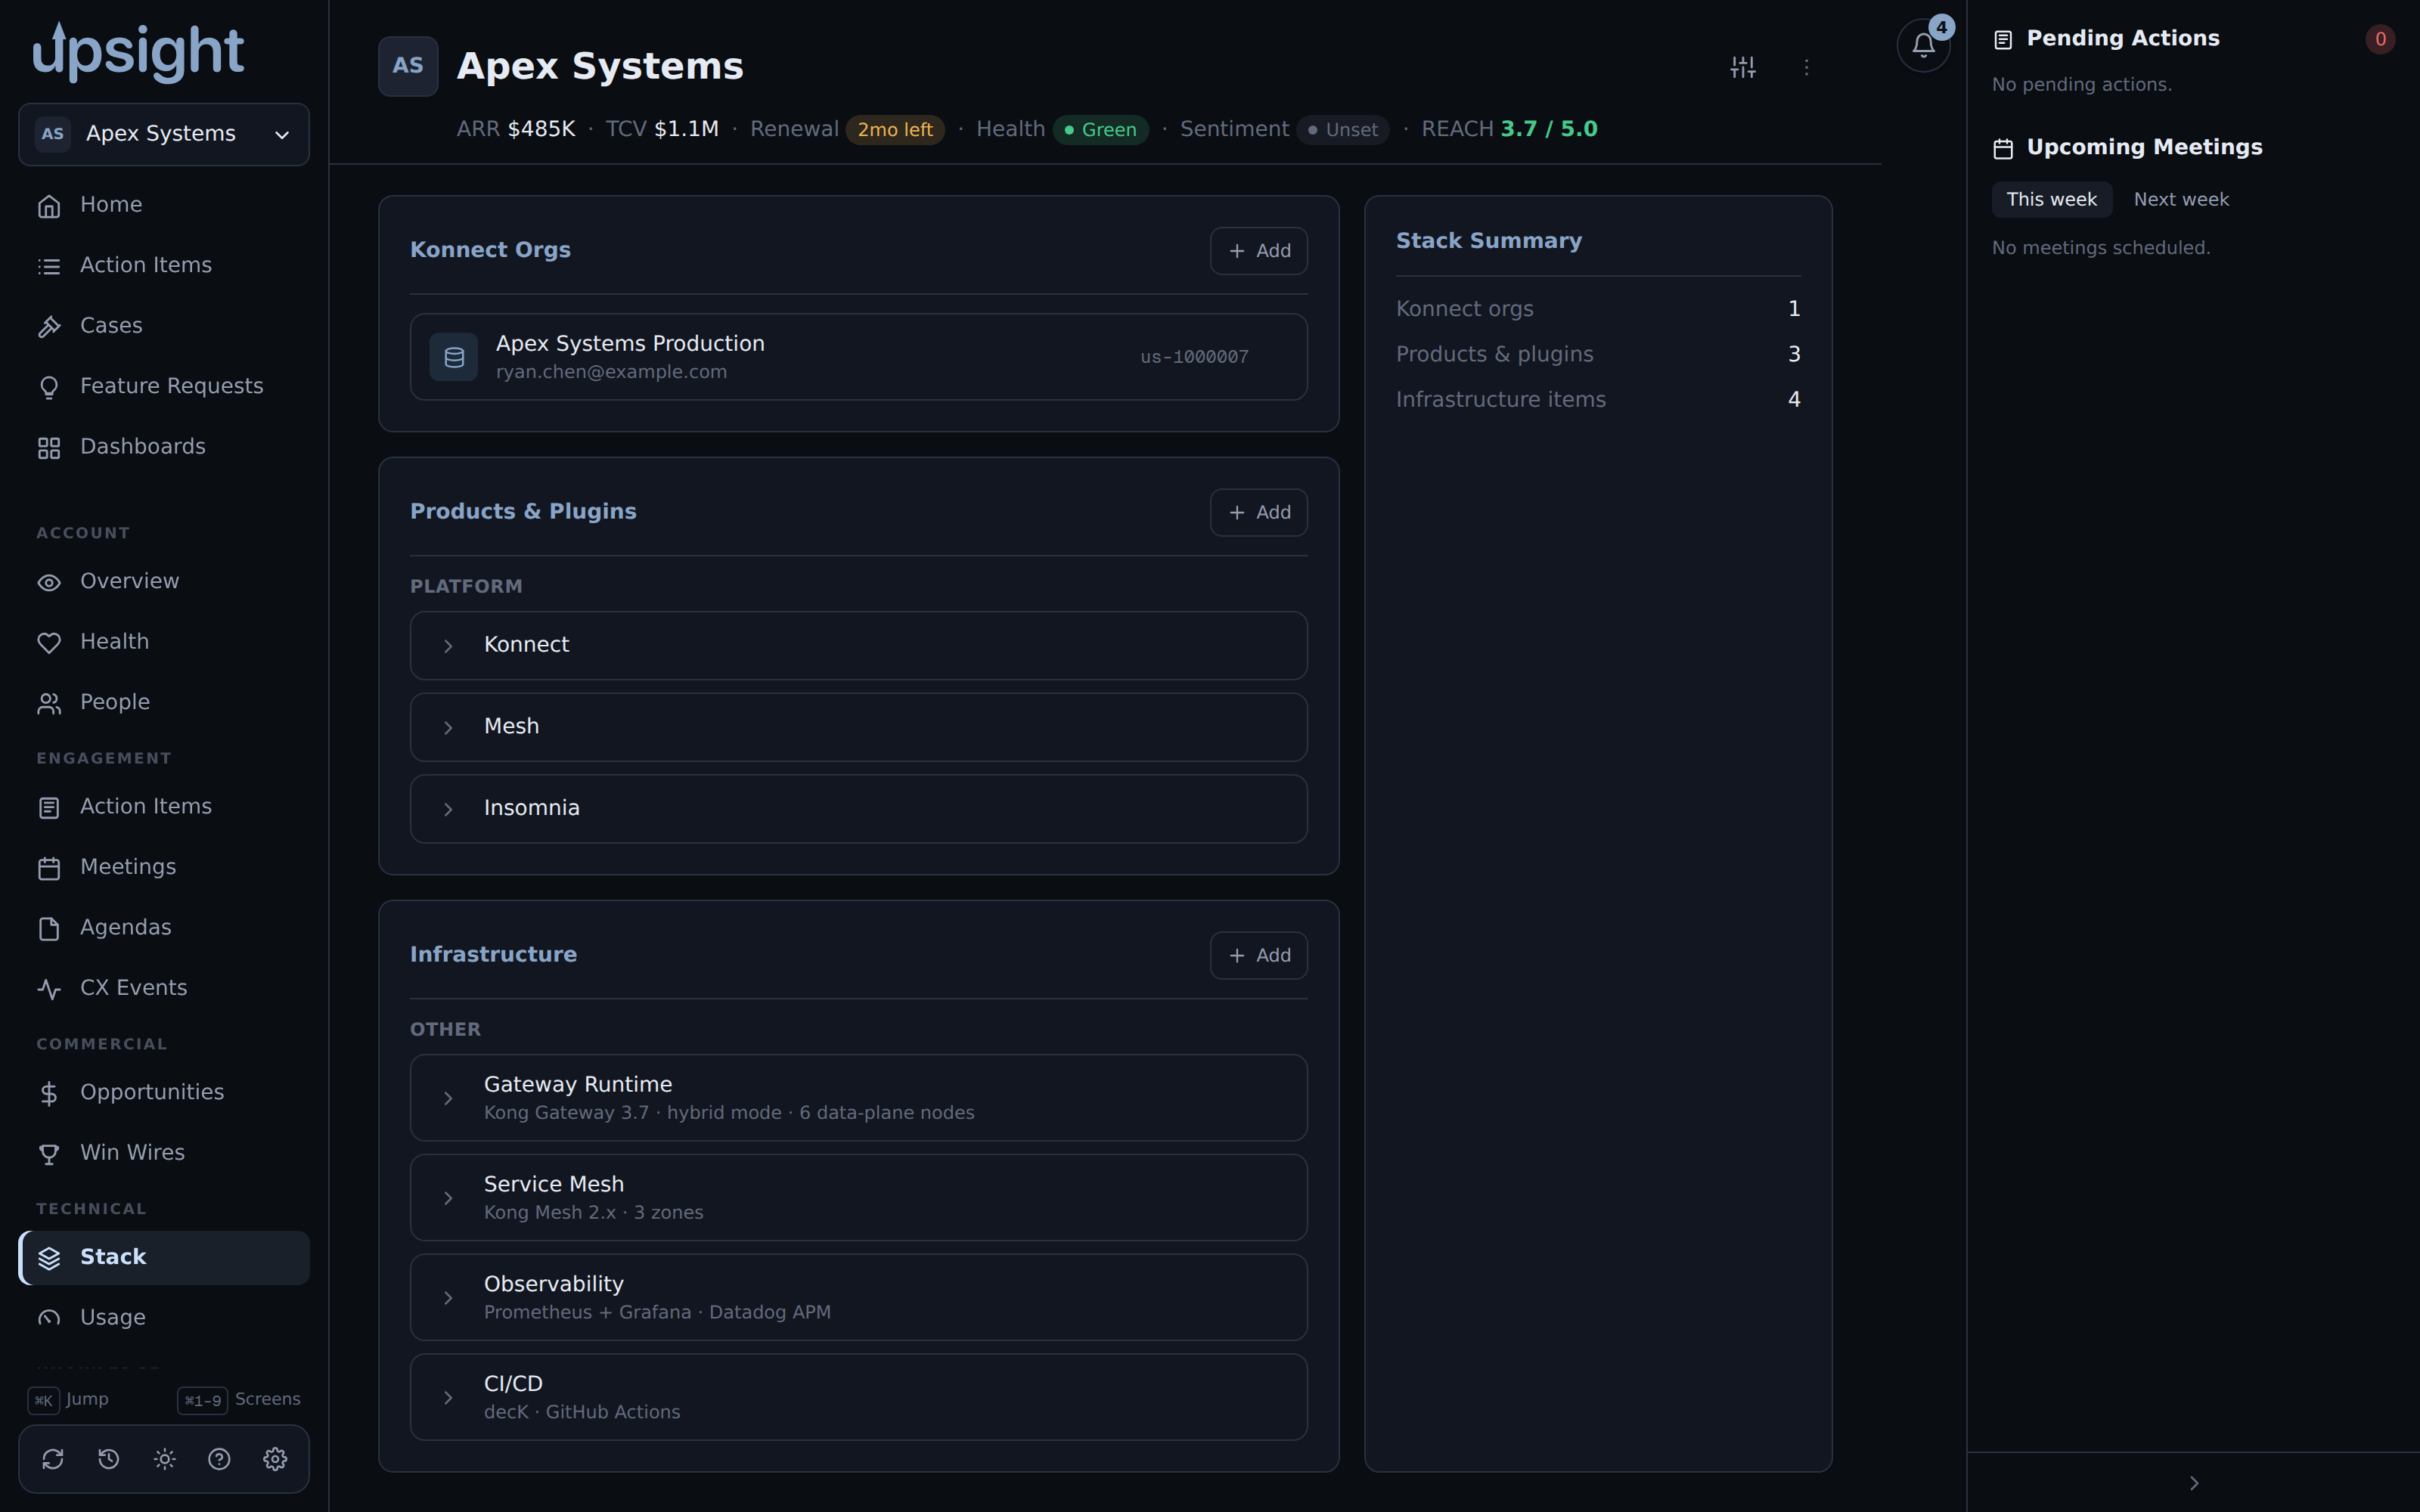The height and width of the screenshot is (1512, 2420).
Task: Click Konnect orgs row in Stack Summary
Action: pos(1598,309)
